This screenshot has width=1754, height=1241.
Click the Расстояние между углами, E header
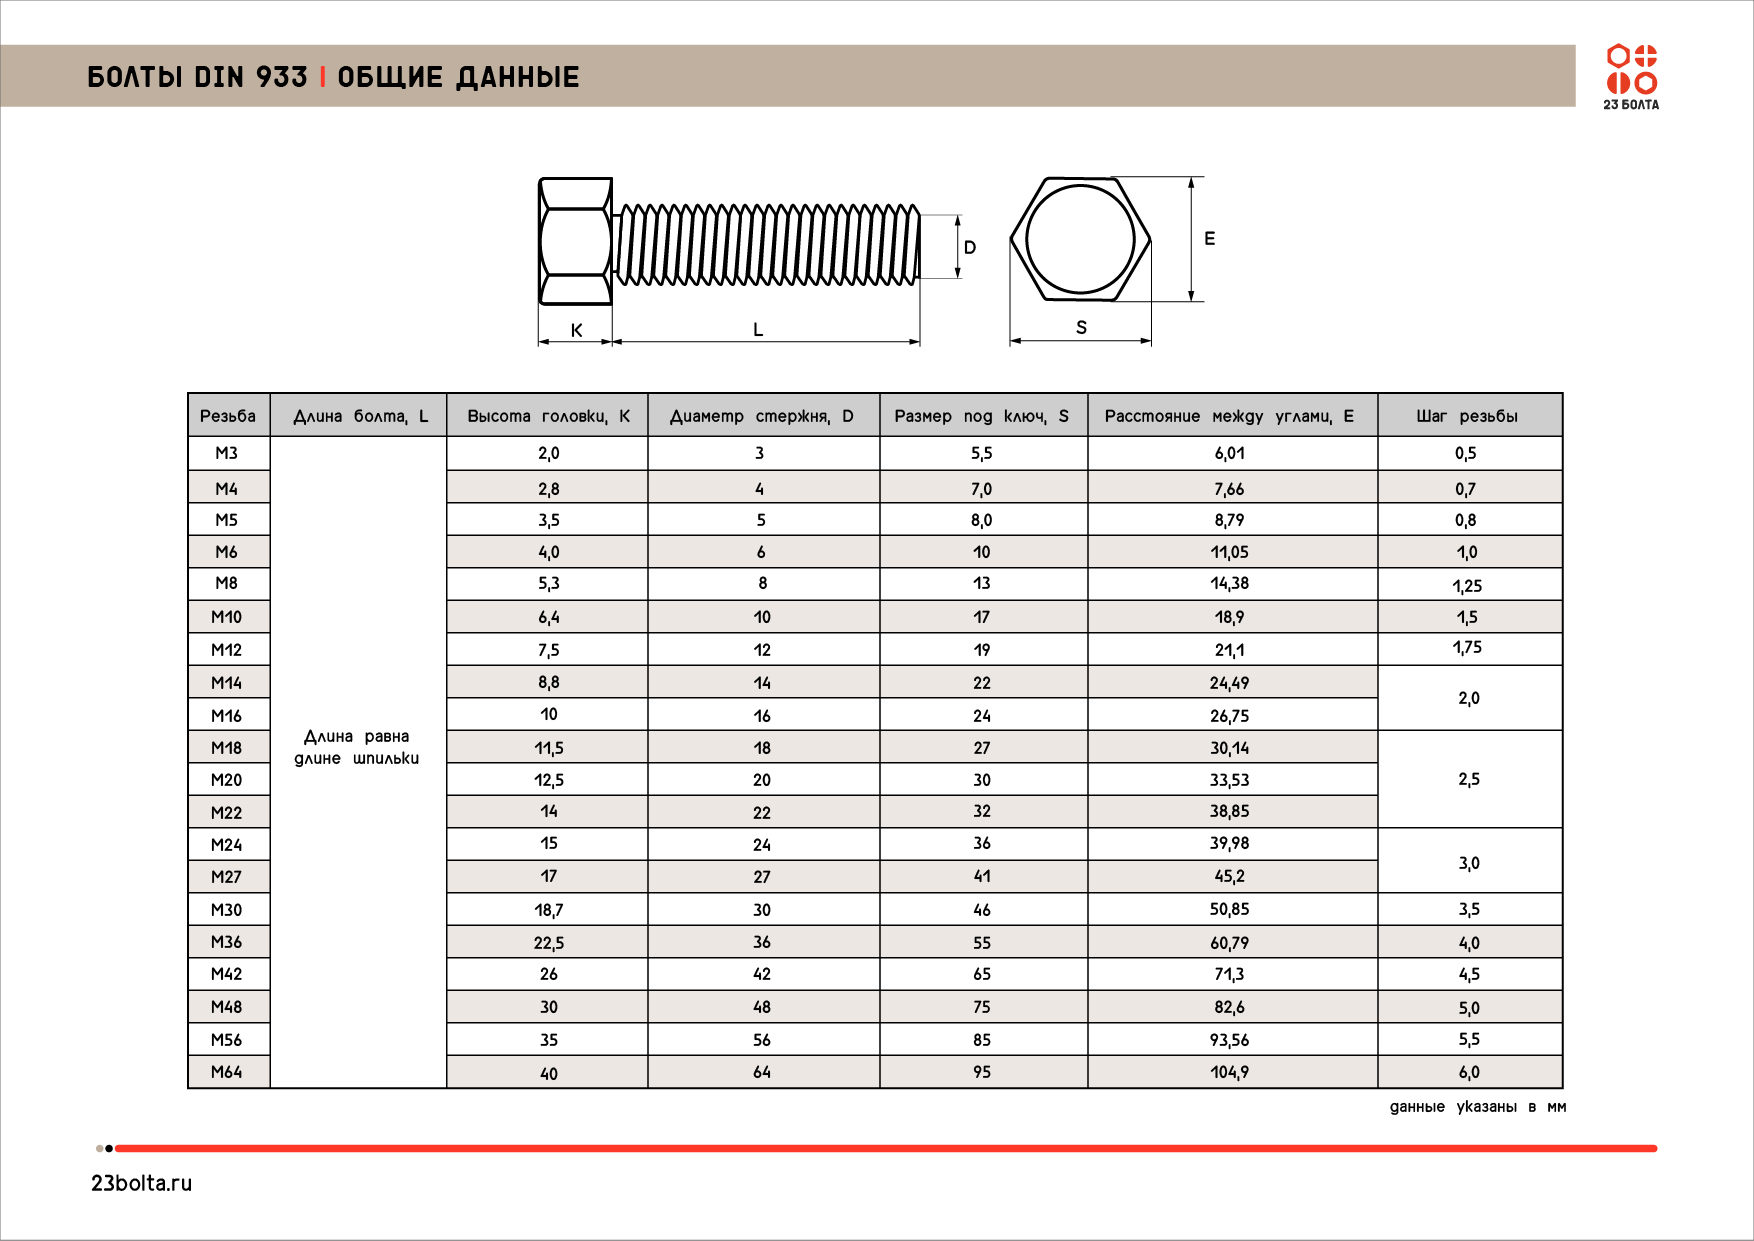[x=1229, y=416]
